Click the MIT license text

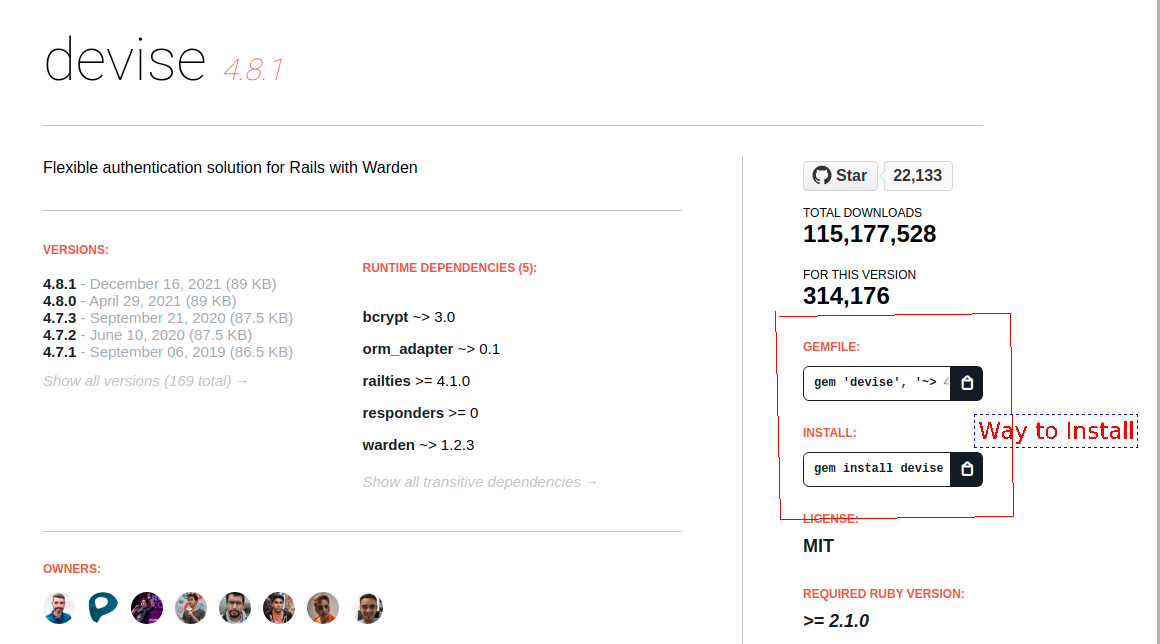pos(818,546)
